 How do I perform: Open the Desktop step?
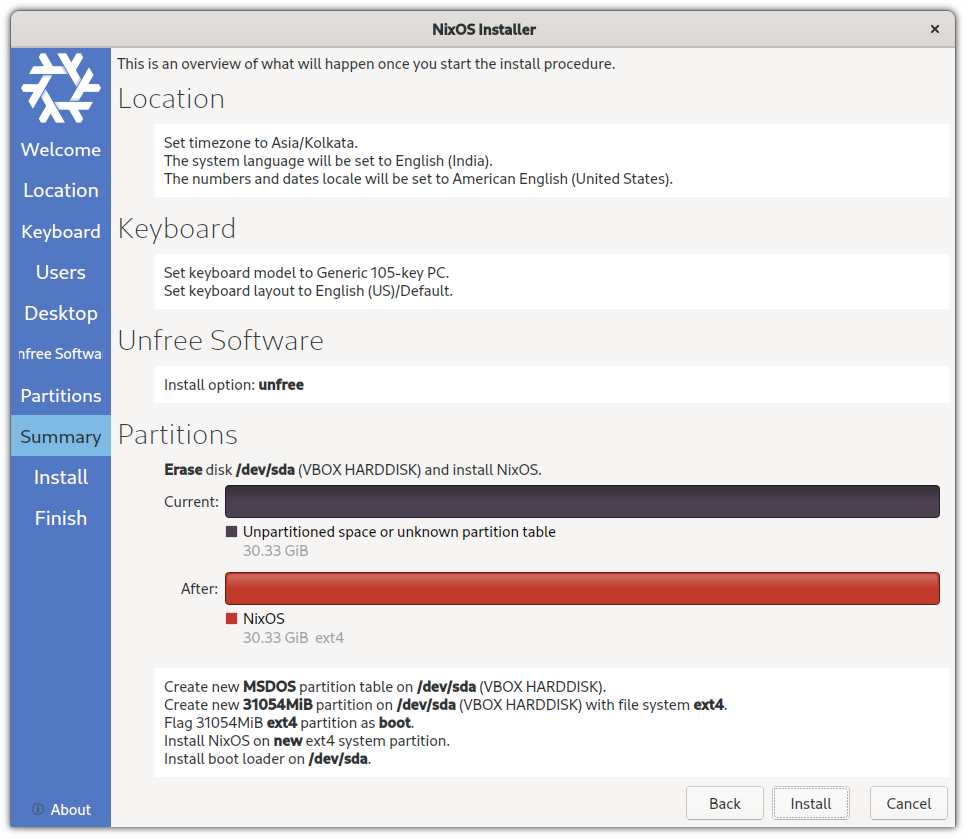pos(61,313)
